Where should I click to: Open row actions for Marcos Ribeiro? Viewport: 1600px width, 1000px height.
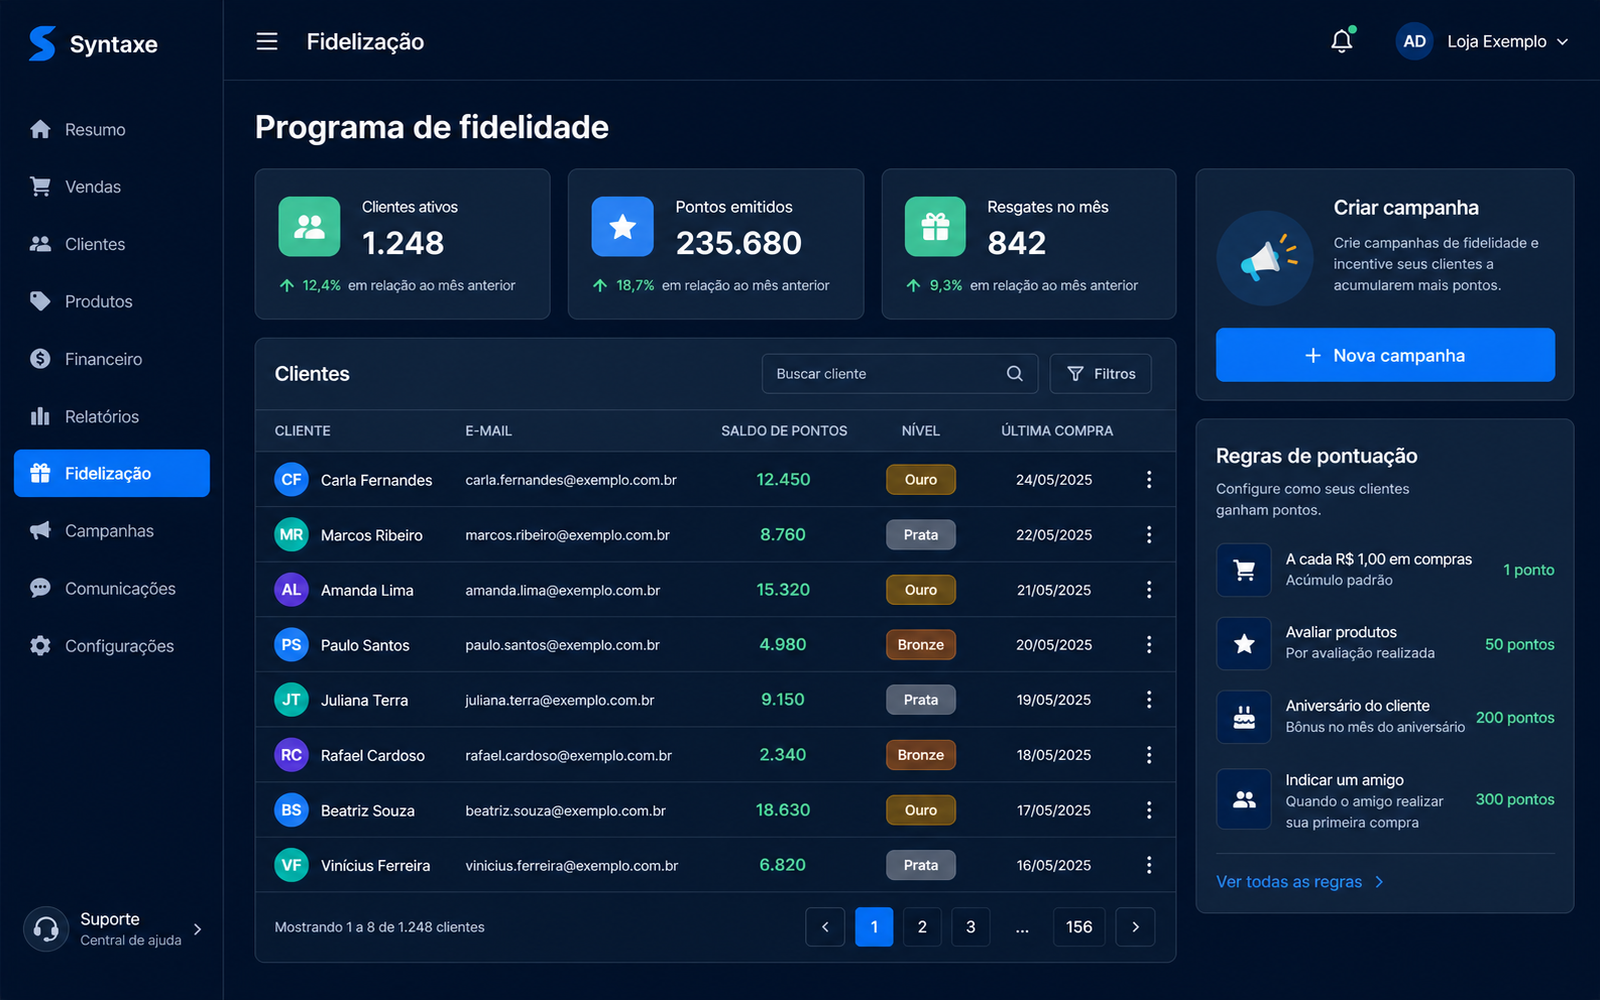pos(1149,535)
